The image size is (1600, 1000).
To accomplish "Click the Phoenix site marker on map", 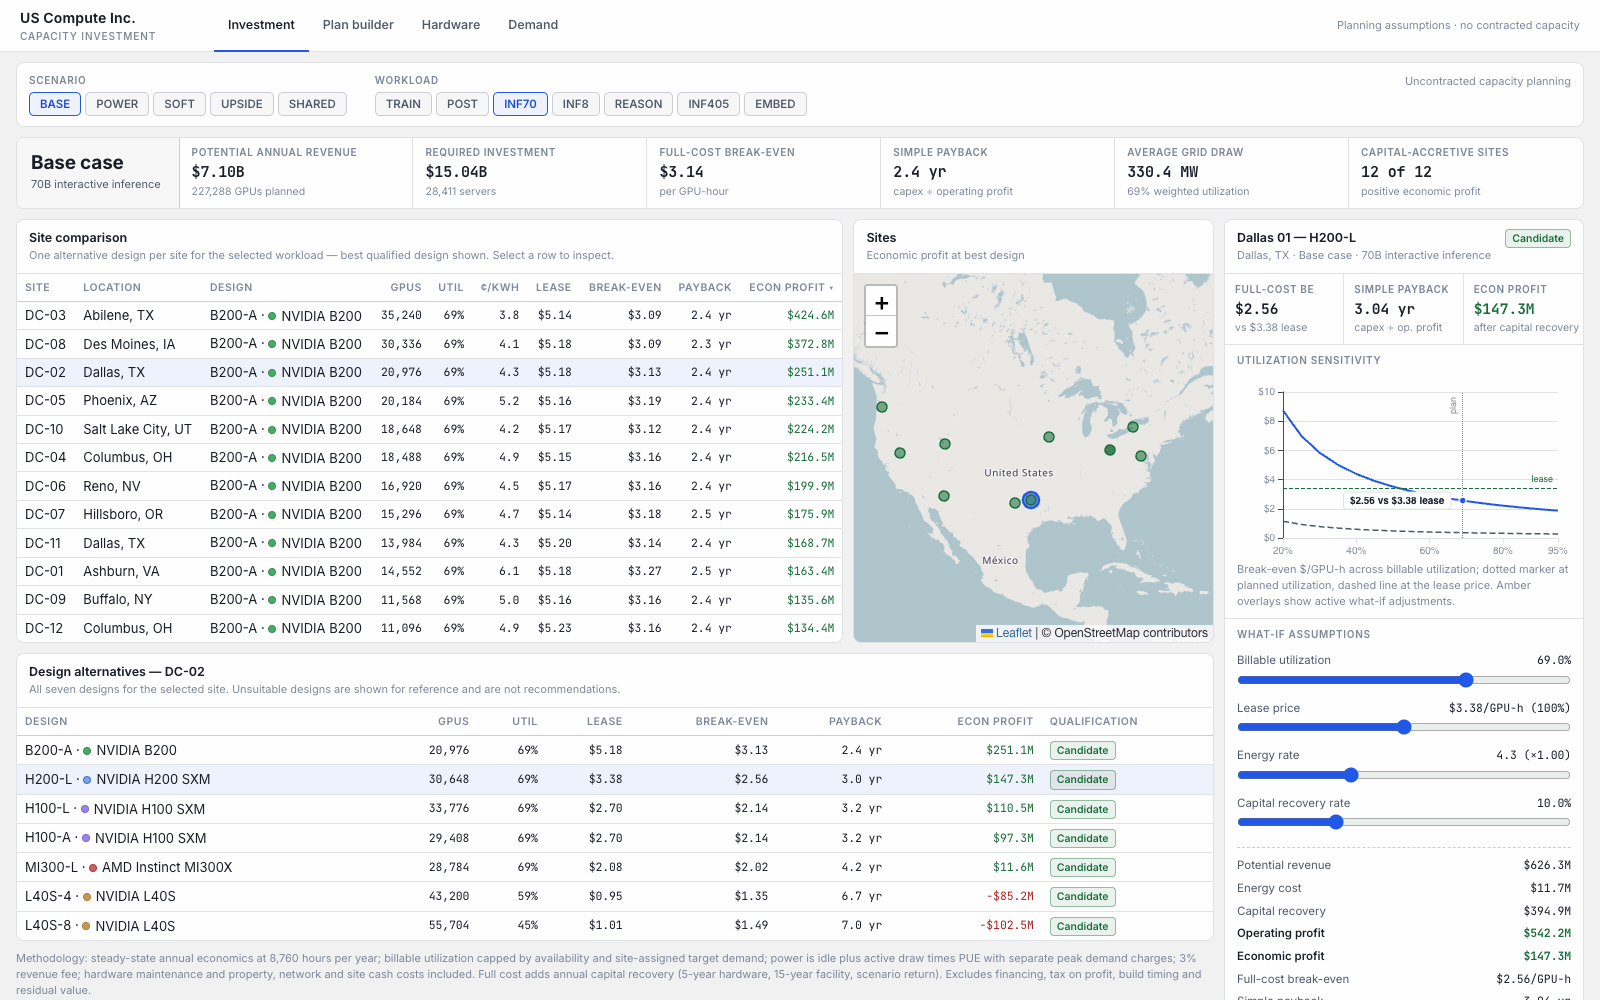I will click(944, 496).
